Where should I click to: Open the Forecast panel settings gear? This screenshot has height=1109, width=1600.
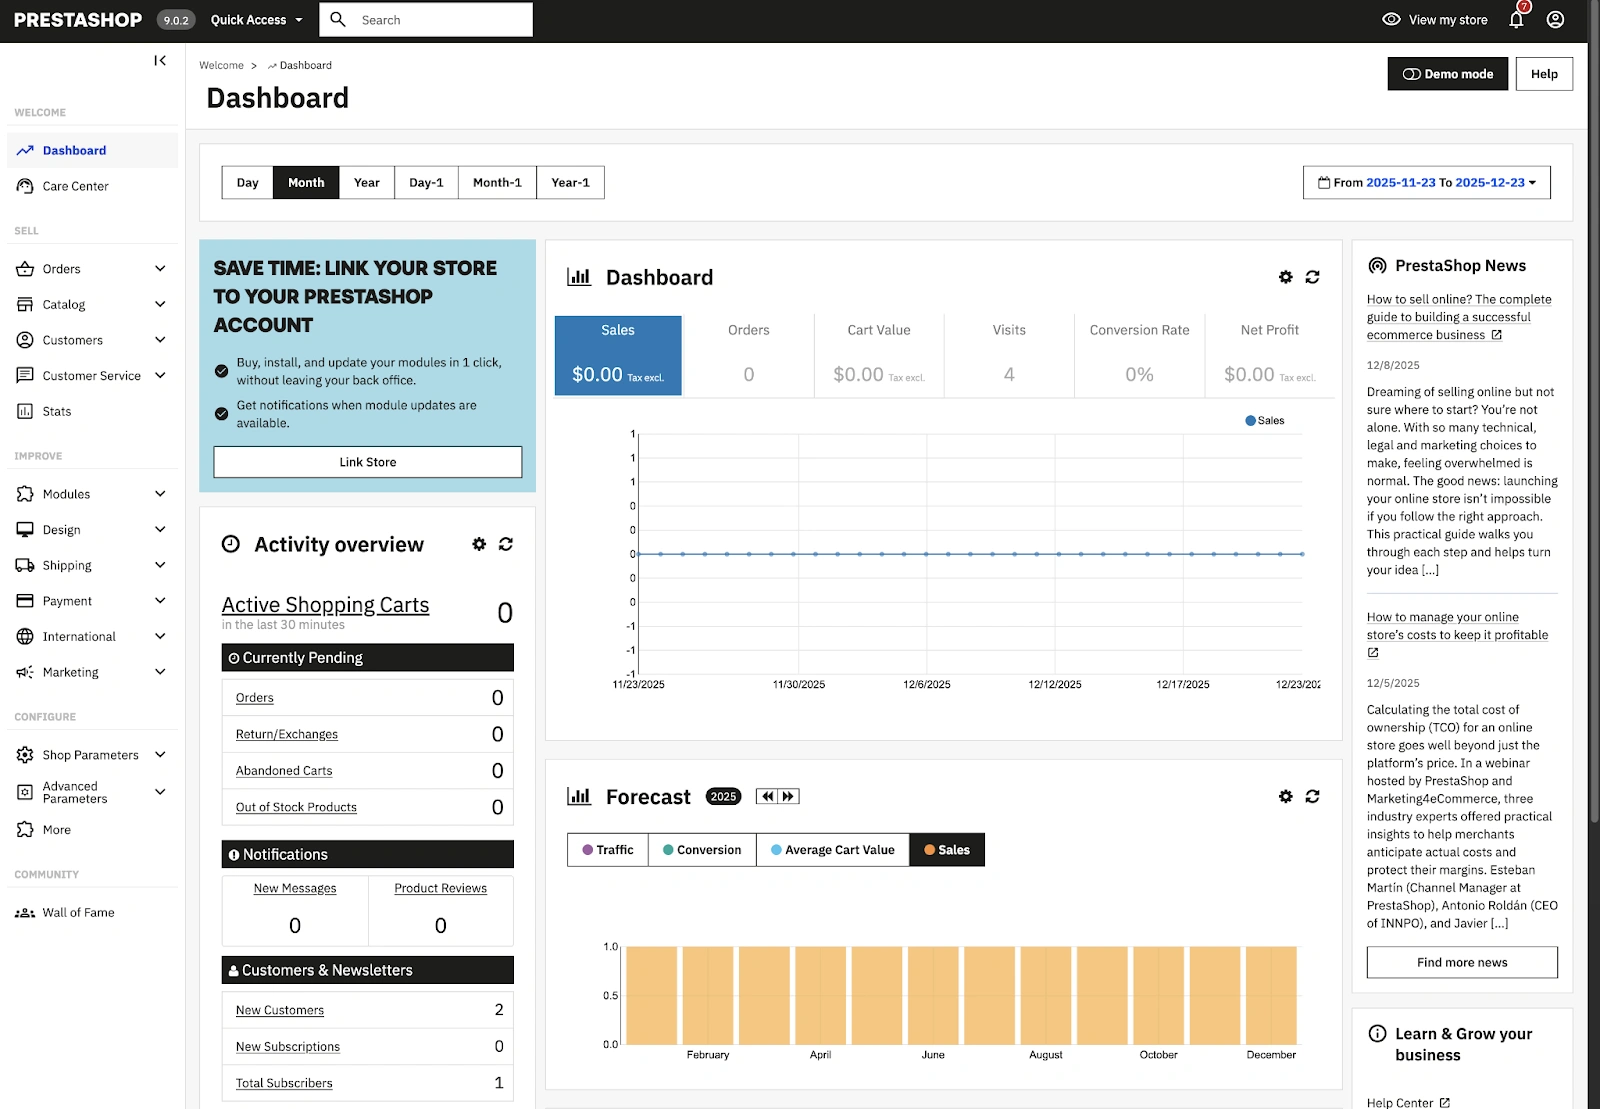coord(1285,796)
